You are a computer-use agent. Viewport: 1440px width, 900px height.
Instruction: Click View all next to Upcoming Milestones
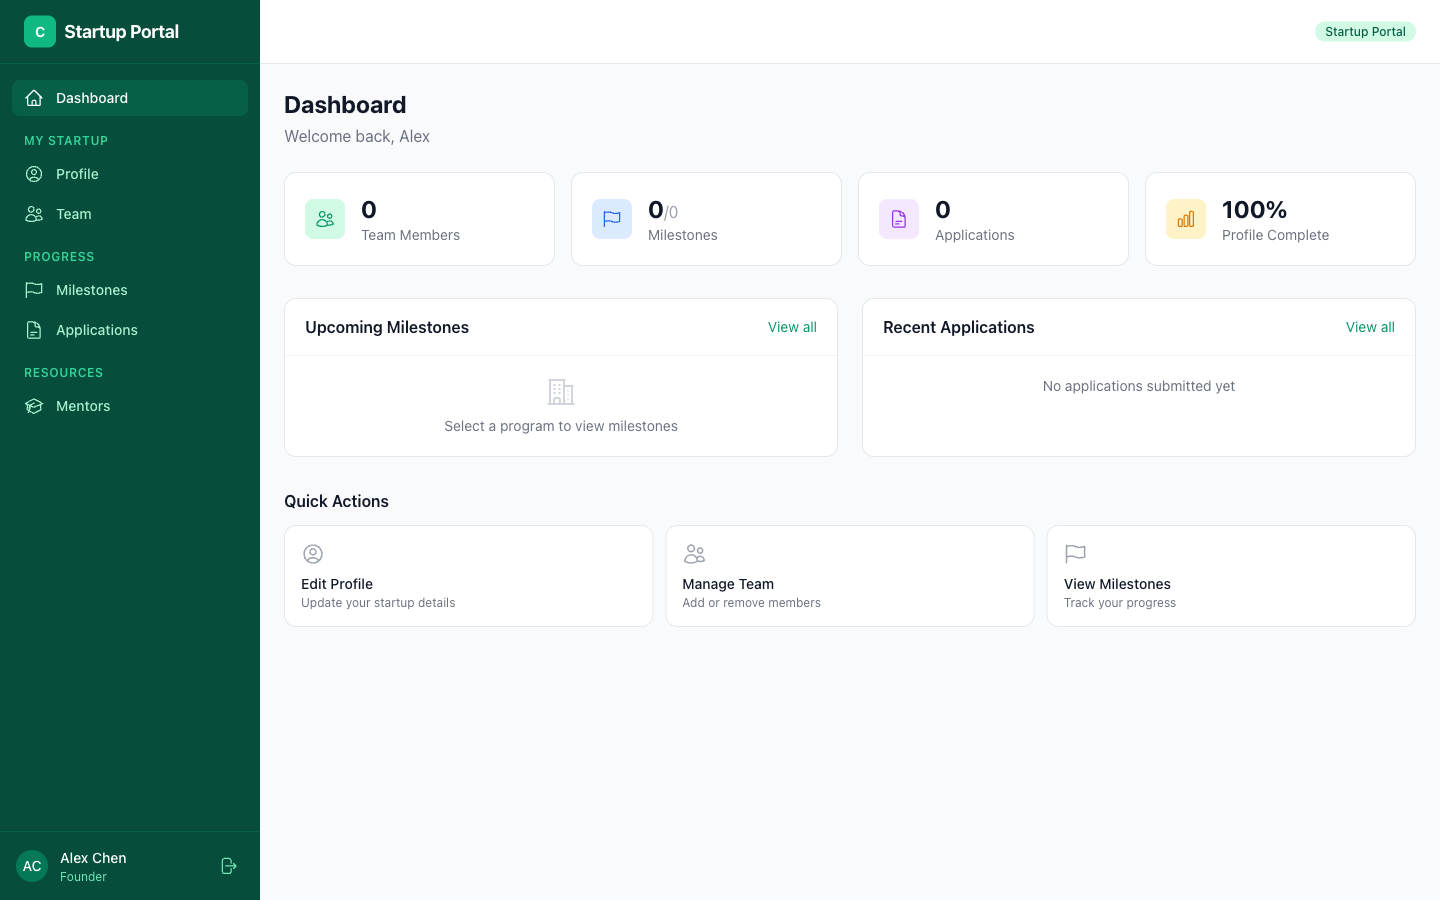click(x=792, y=327)
